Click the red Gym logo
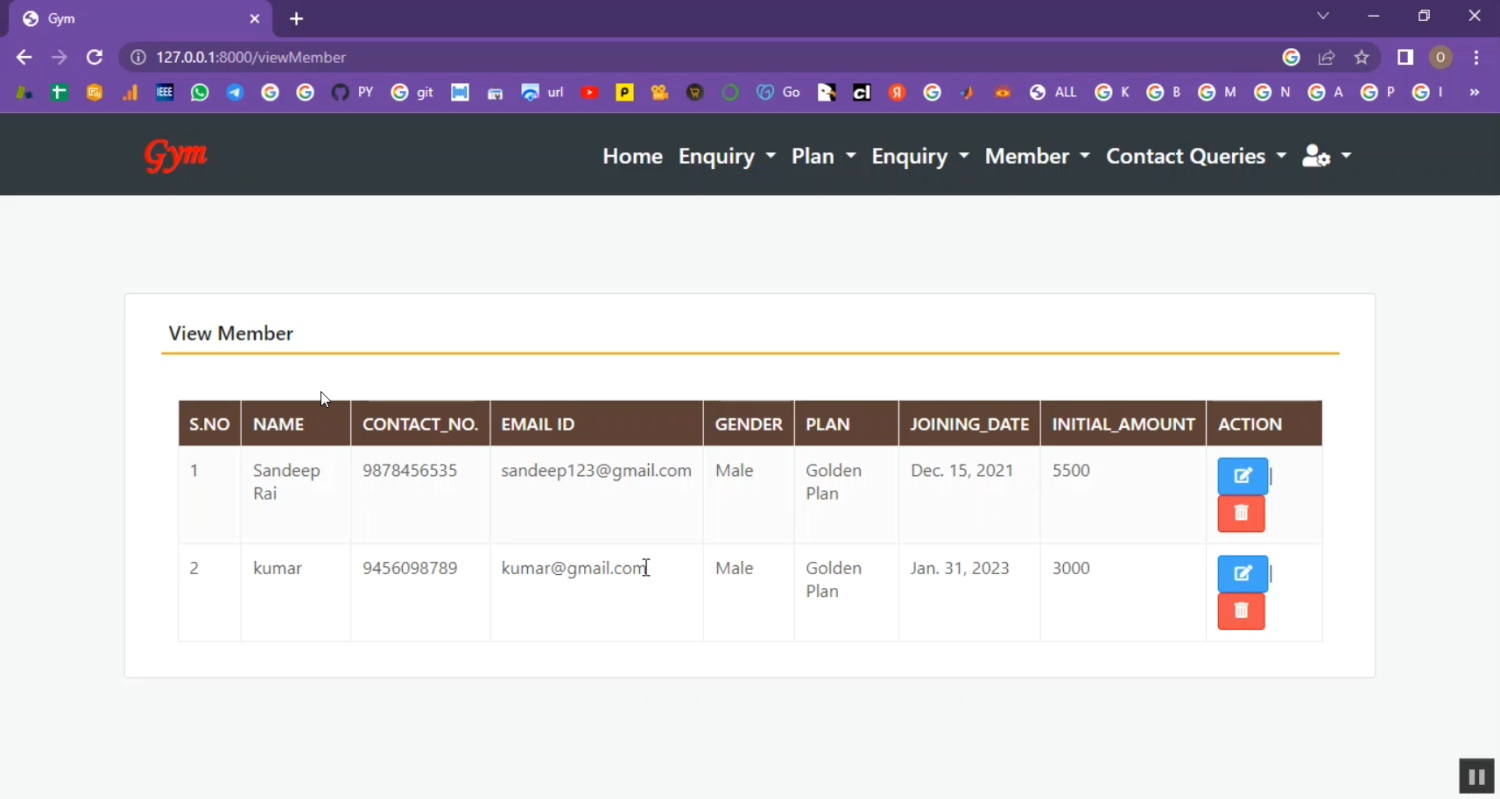This screenshot has width=1500, height=799. click(x=176, y=155)
